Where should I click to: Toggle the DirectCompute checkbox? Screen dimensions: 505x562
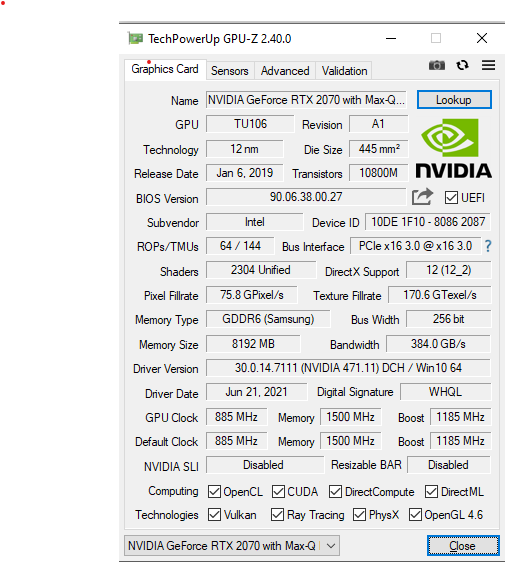coord(335,491)
